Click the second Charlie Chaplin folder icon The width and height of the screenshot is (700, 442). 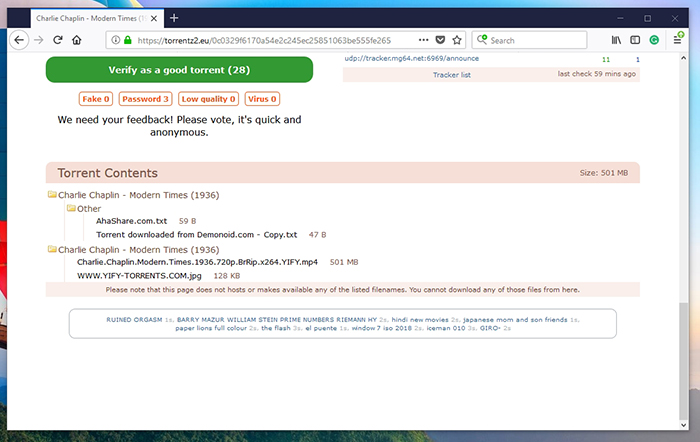point(52,249)
